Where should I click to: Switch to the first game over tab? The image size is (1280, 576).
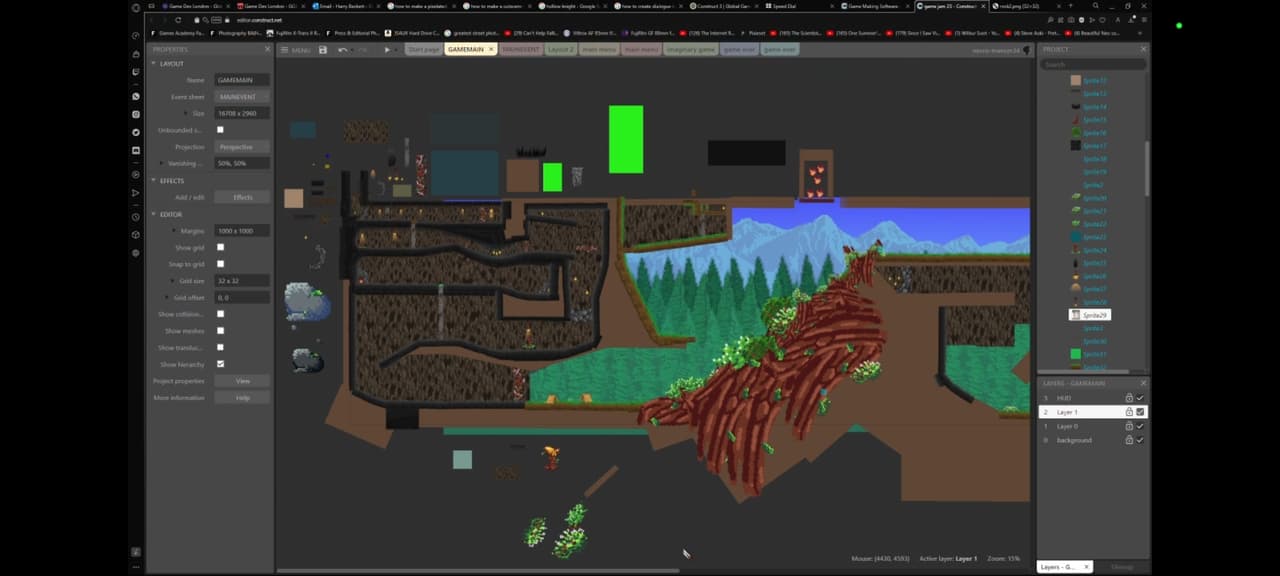tap(740, 49)
